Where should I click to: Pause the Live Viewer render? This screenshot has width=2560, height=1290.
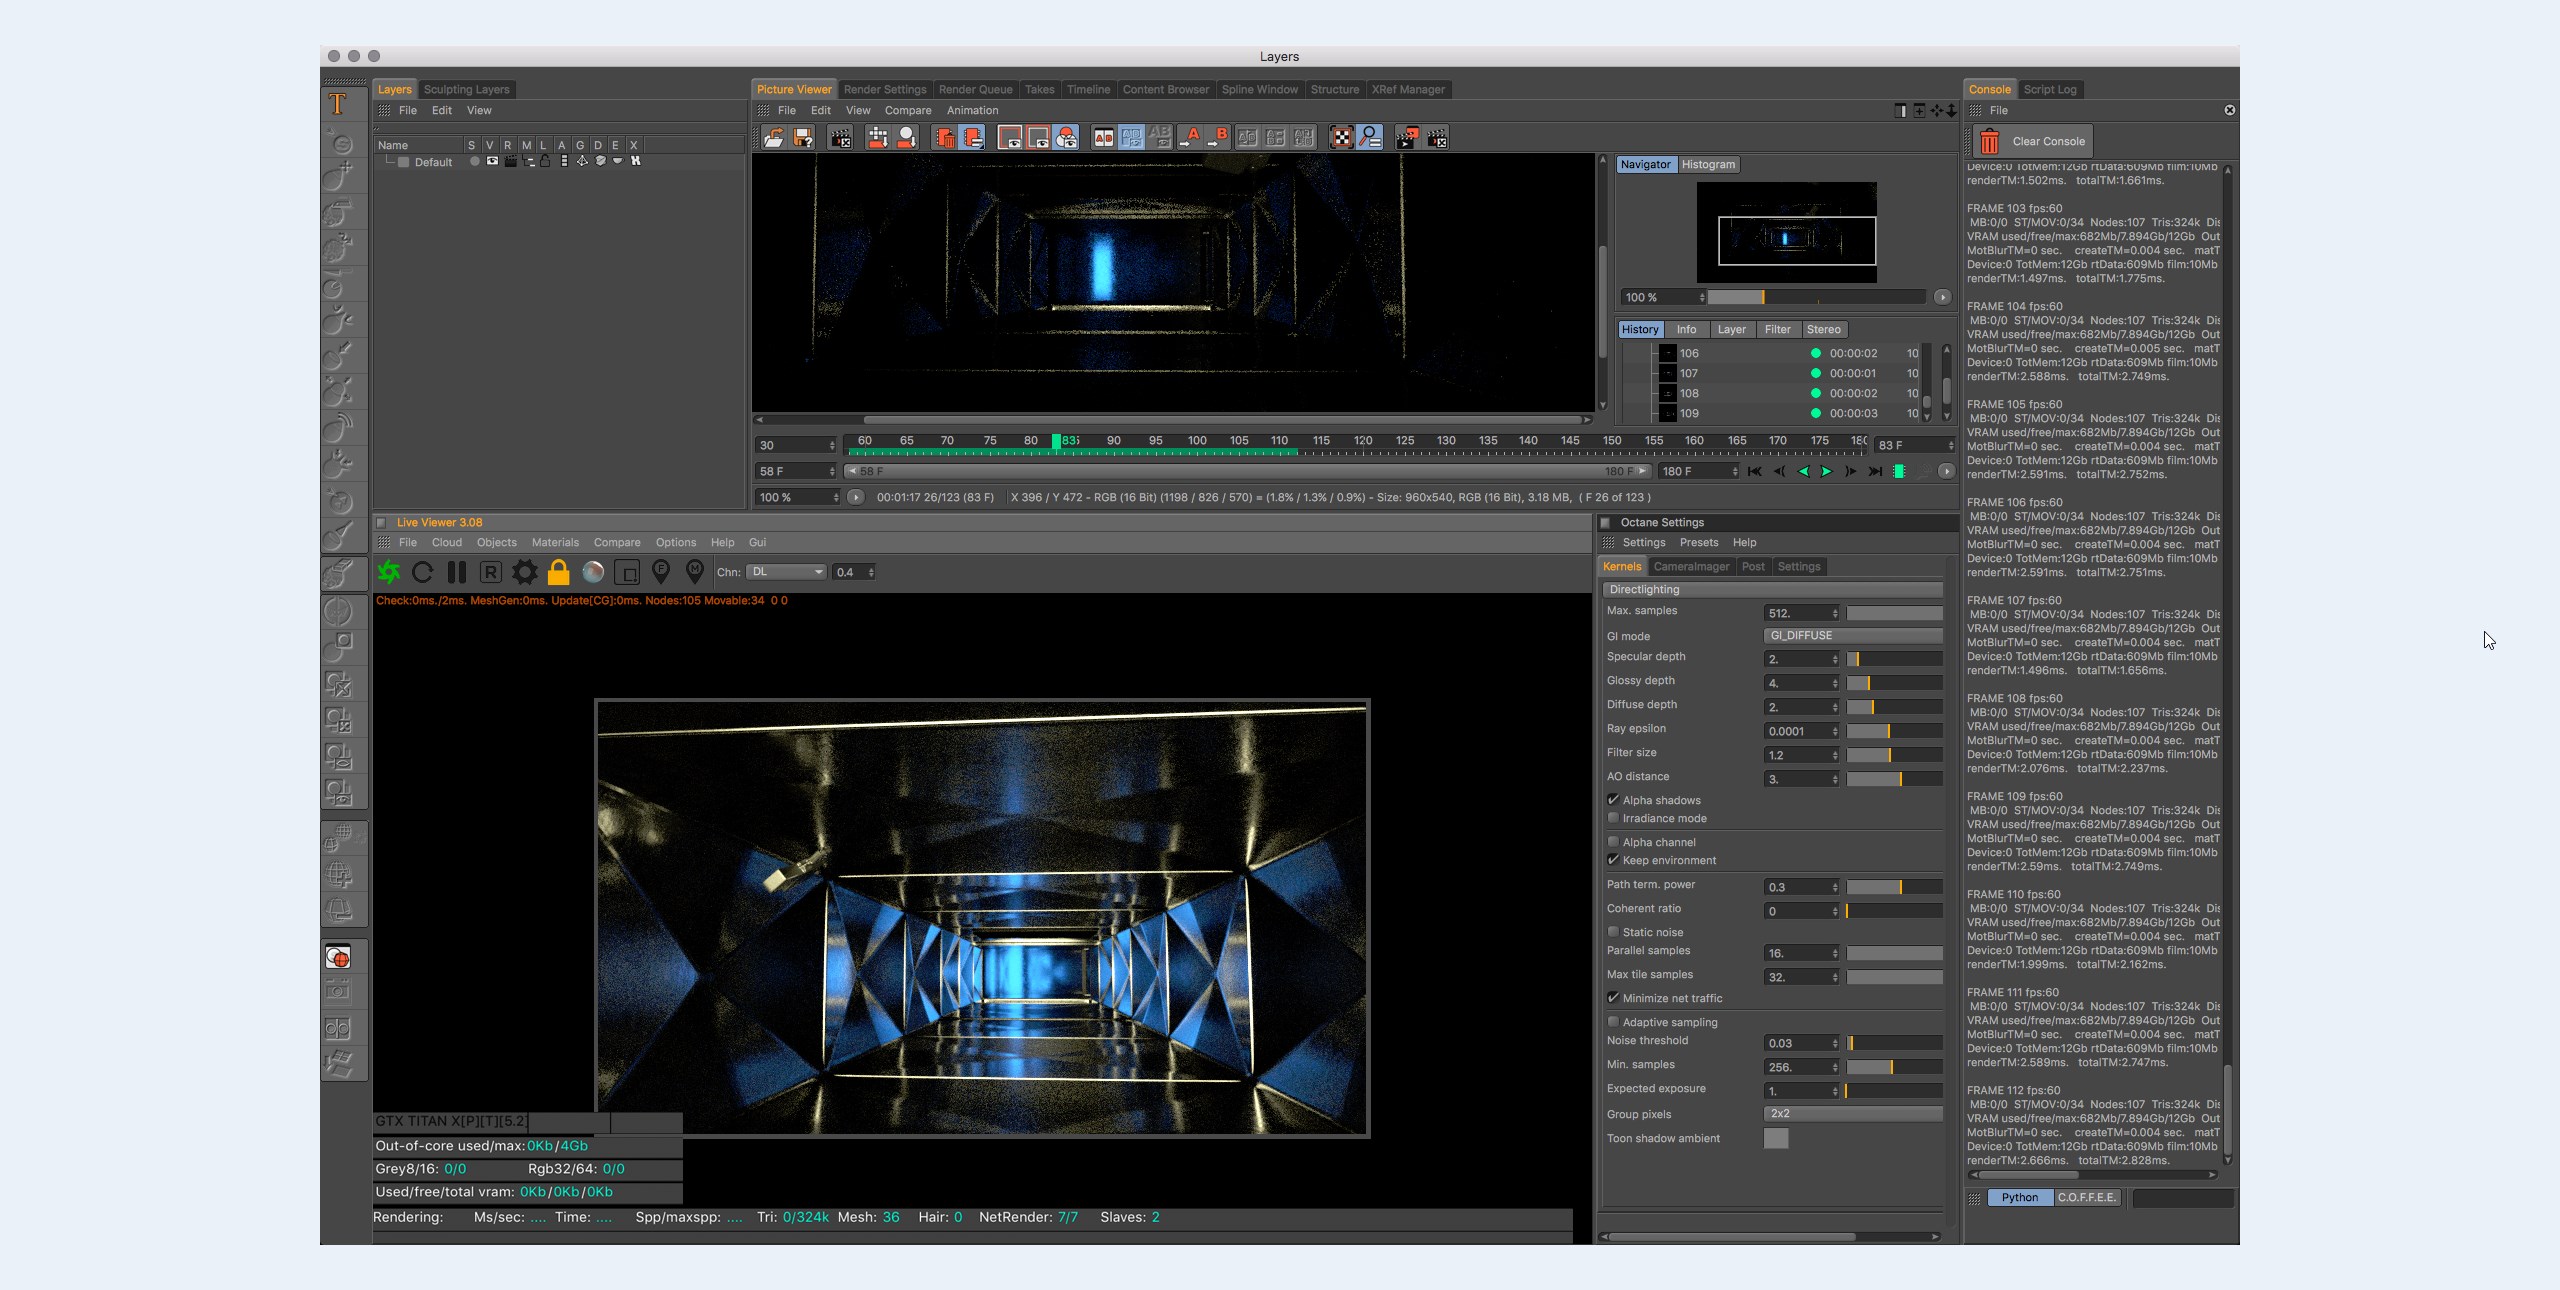pyautogui.click(x=457, y=572)
